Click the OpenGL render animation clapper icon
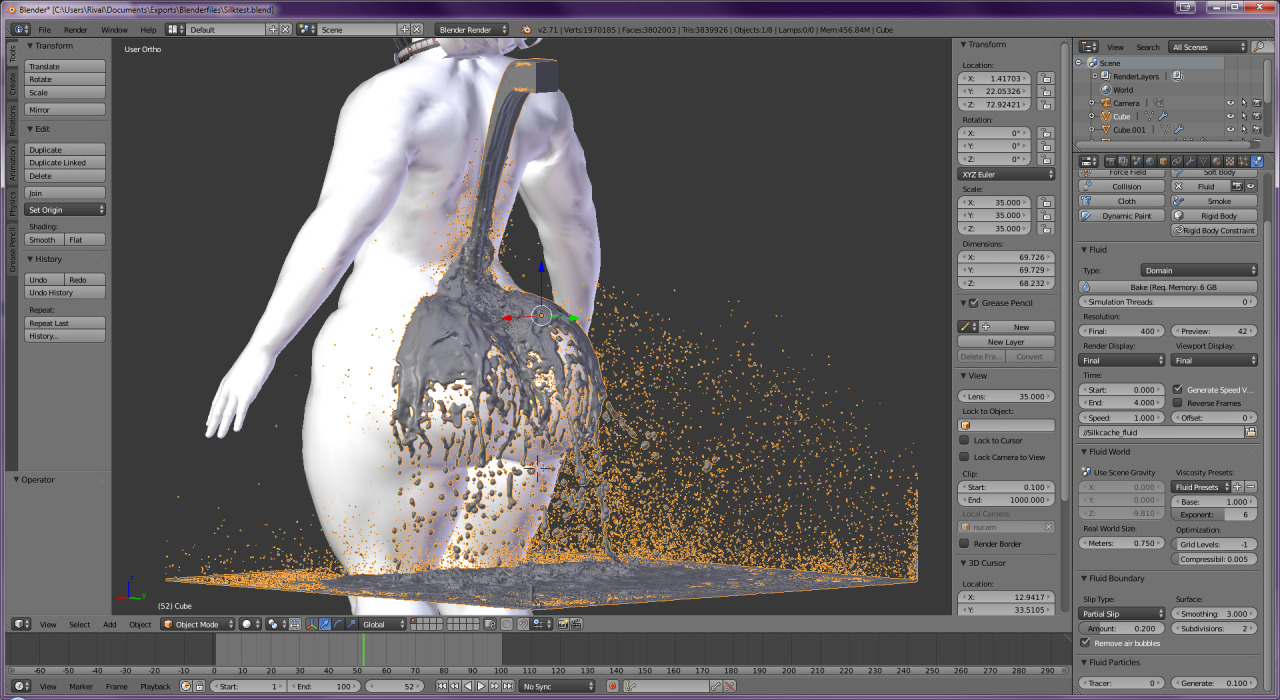Screen dimensions: 1280x700 coord(576,624)
